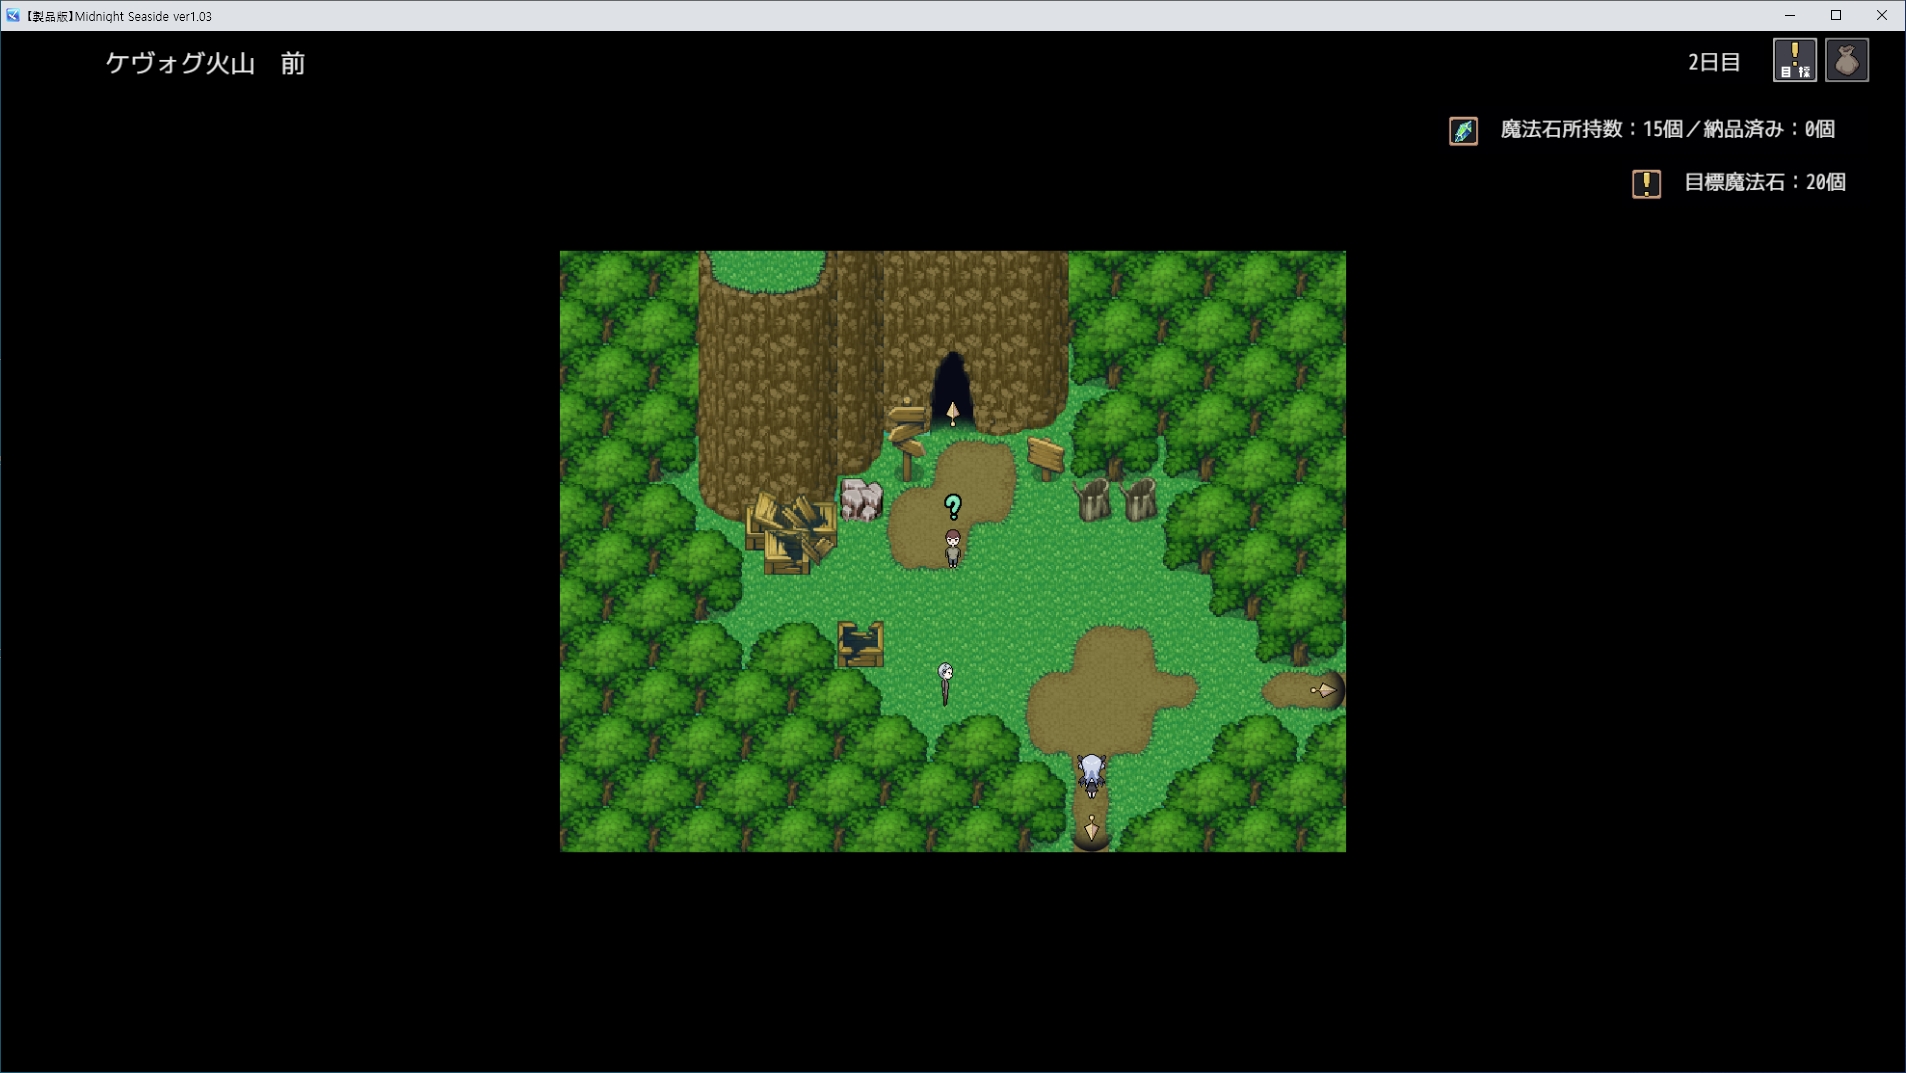Click the silver-haired player character

click(1091, 775)
